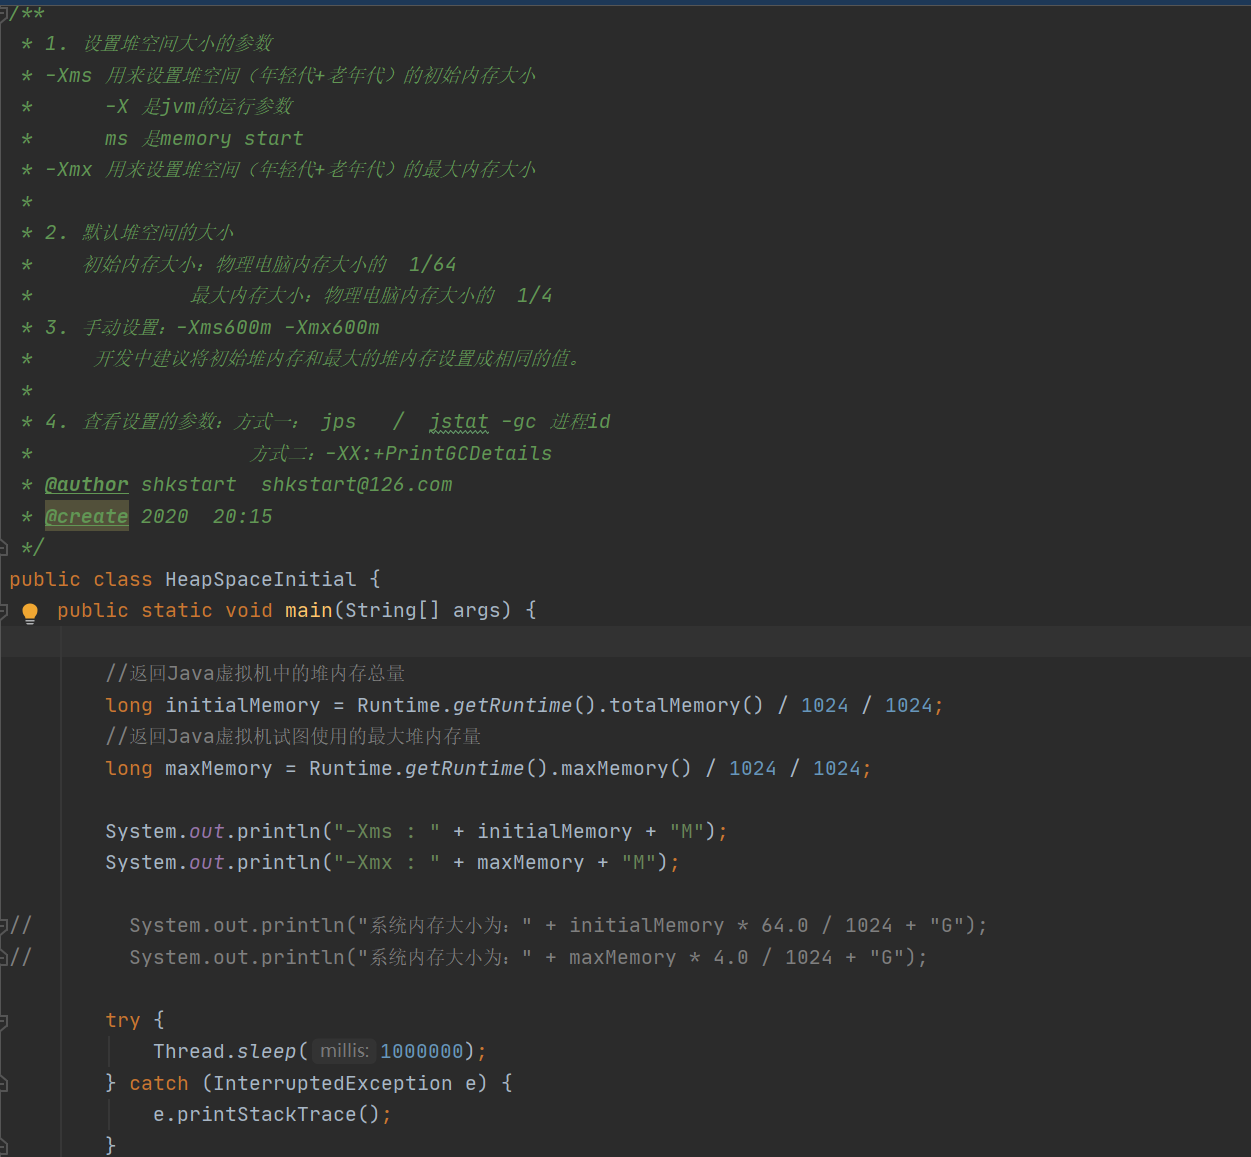Click the jps text in the comment

[x=339, y=422]
